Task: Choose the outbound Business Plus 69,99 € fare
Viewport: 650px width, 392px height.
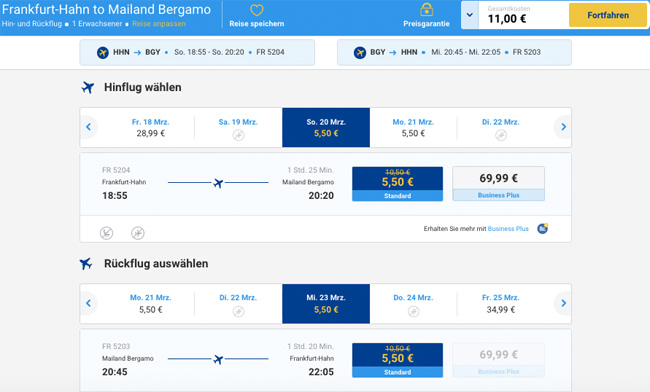Action: (499, 184)
